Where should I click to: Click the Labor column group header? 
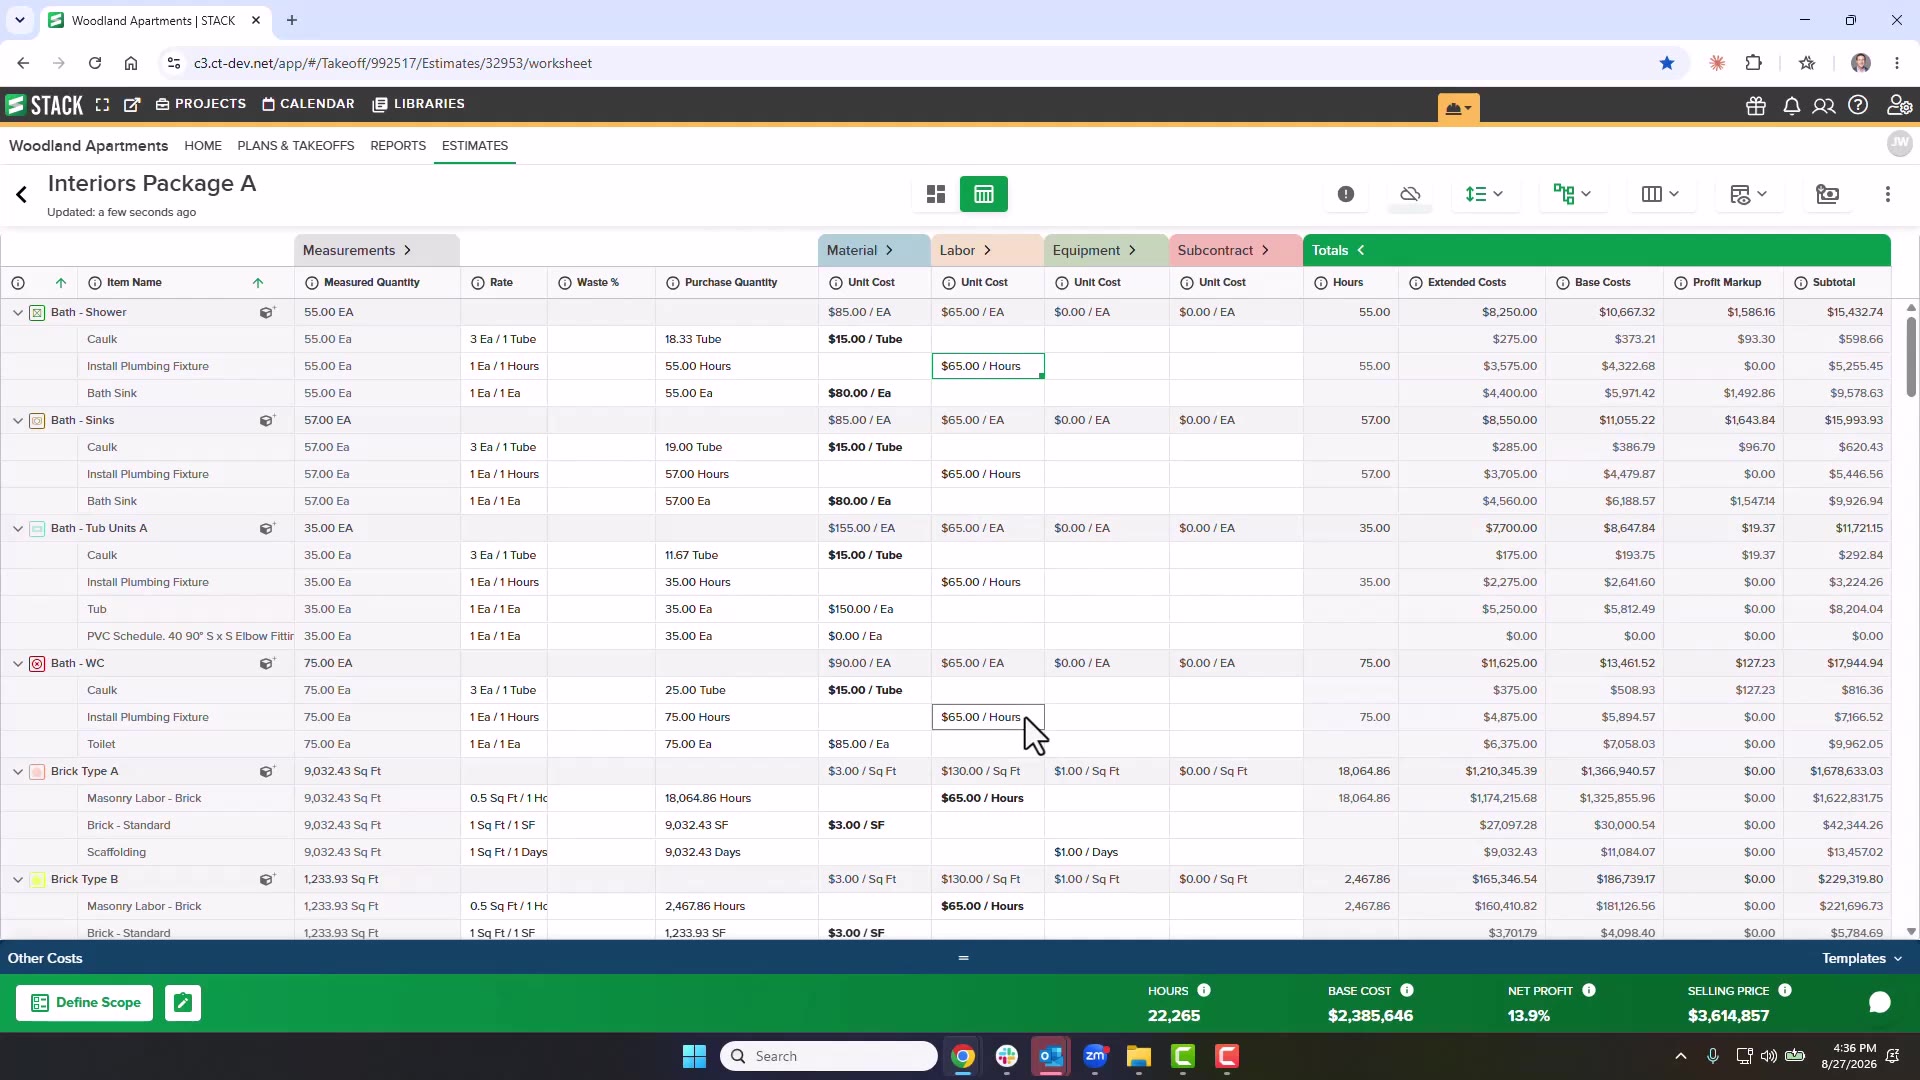tap(987, 250)
